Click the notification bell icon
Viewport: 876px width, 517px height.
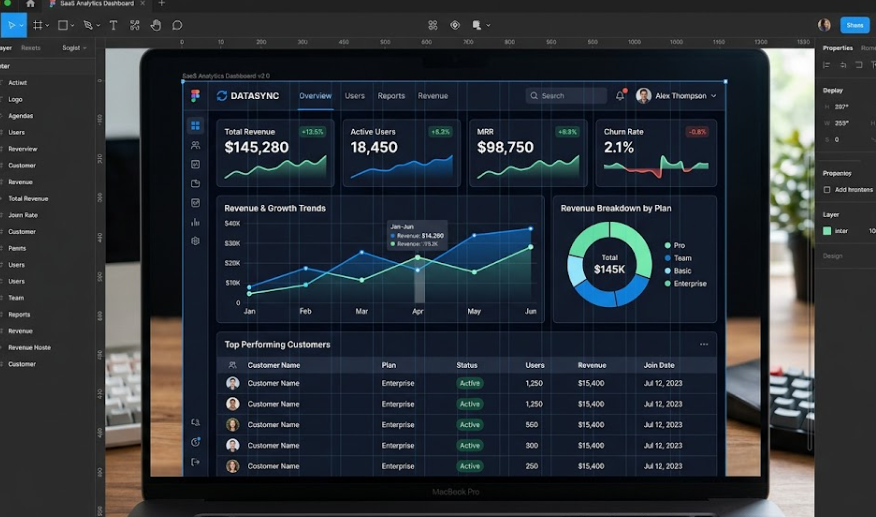tap(620, 96)
